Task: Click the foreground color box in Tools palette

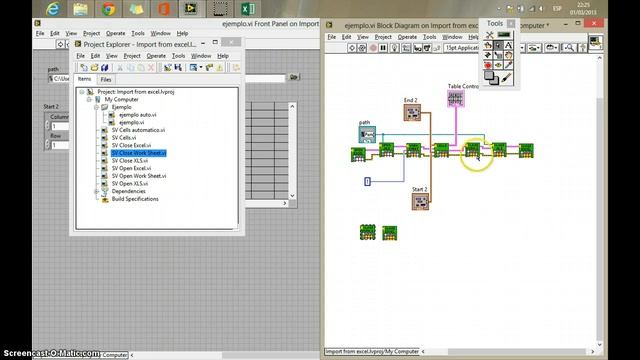Action: pyautogui.click(x=488, y=75)
